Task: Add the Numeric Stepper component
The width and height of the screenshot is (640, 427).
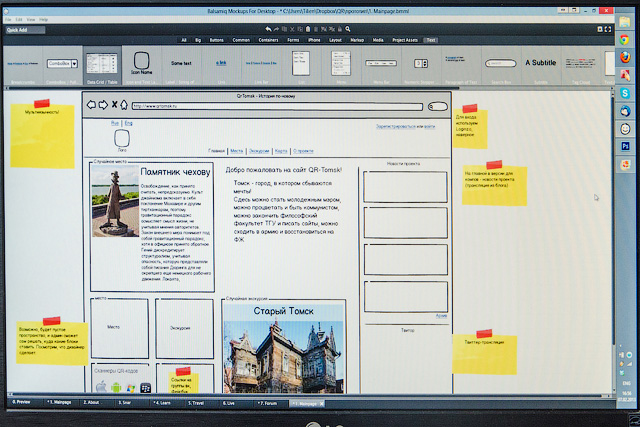Action: point(421,65)
